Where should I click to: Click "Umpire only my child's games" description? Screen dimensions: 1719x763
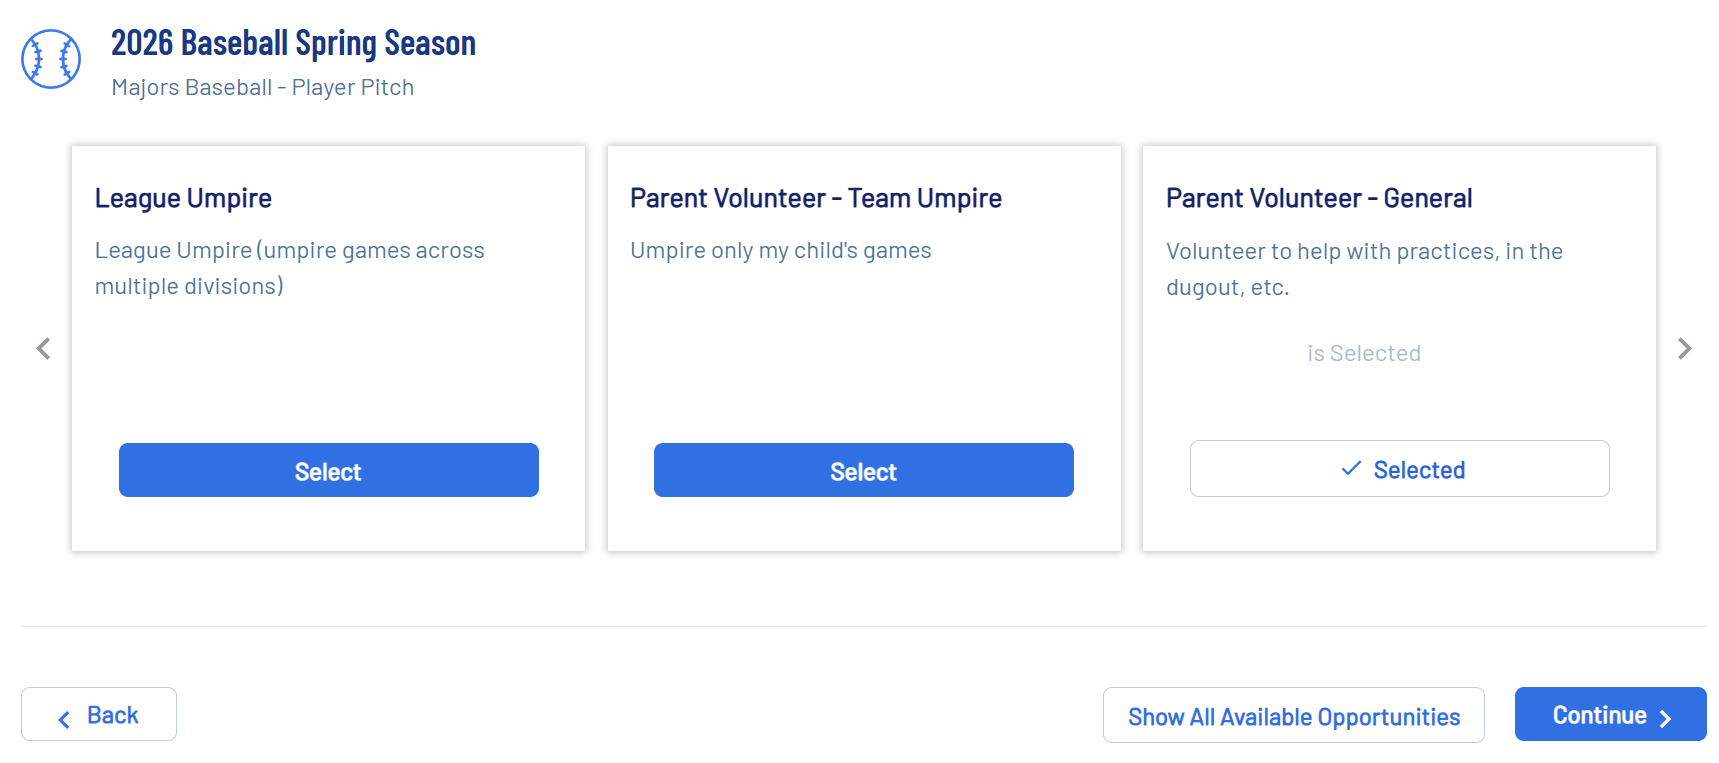[x=780, y=250]
